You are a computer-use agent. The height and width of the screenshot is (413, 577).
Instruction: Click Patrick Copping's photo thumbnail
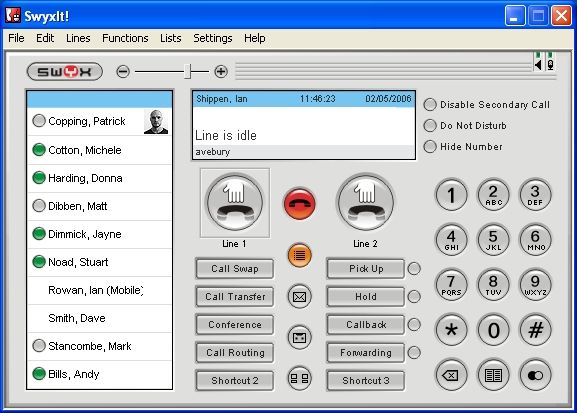(156, 121)
